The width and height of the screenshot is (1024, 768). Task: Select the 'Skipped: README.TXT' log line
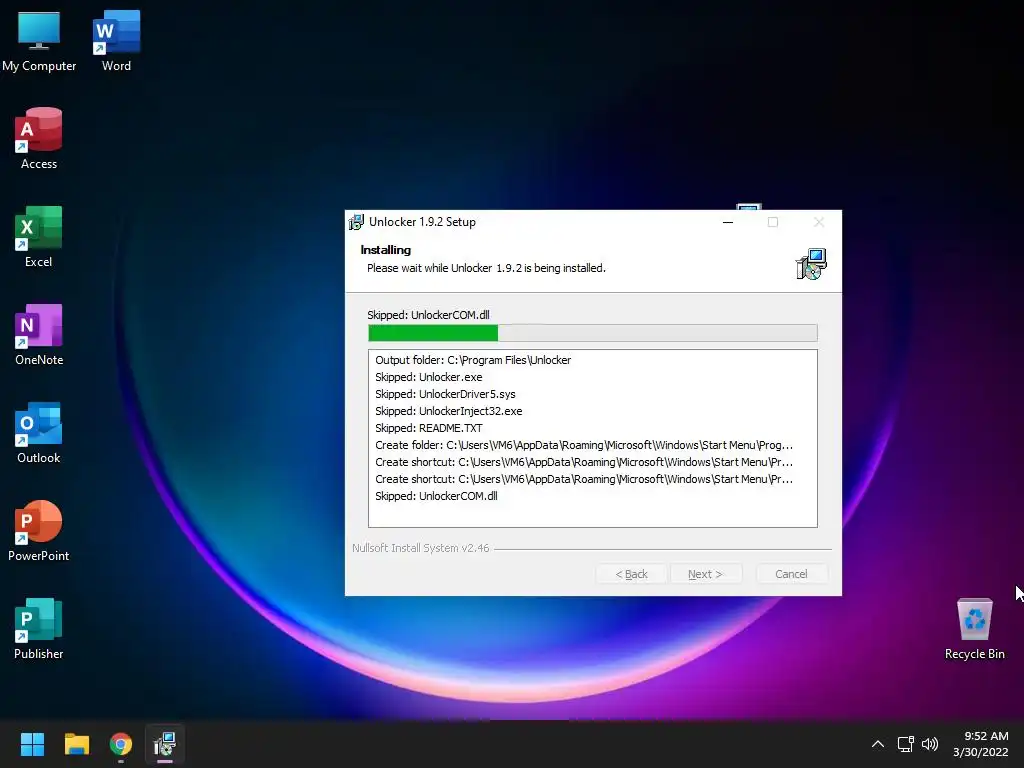pos(428,428)
